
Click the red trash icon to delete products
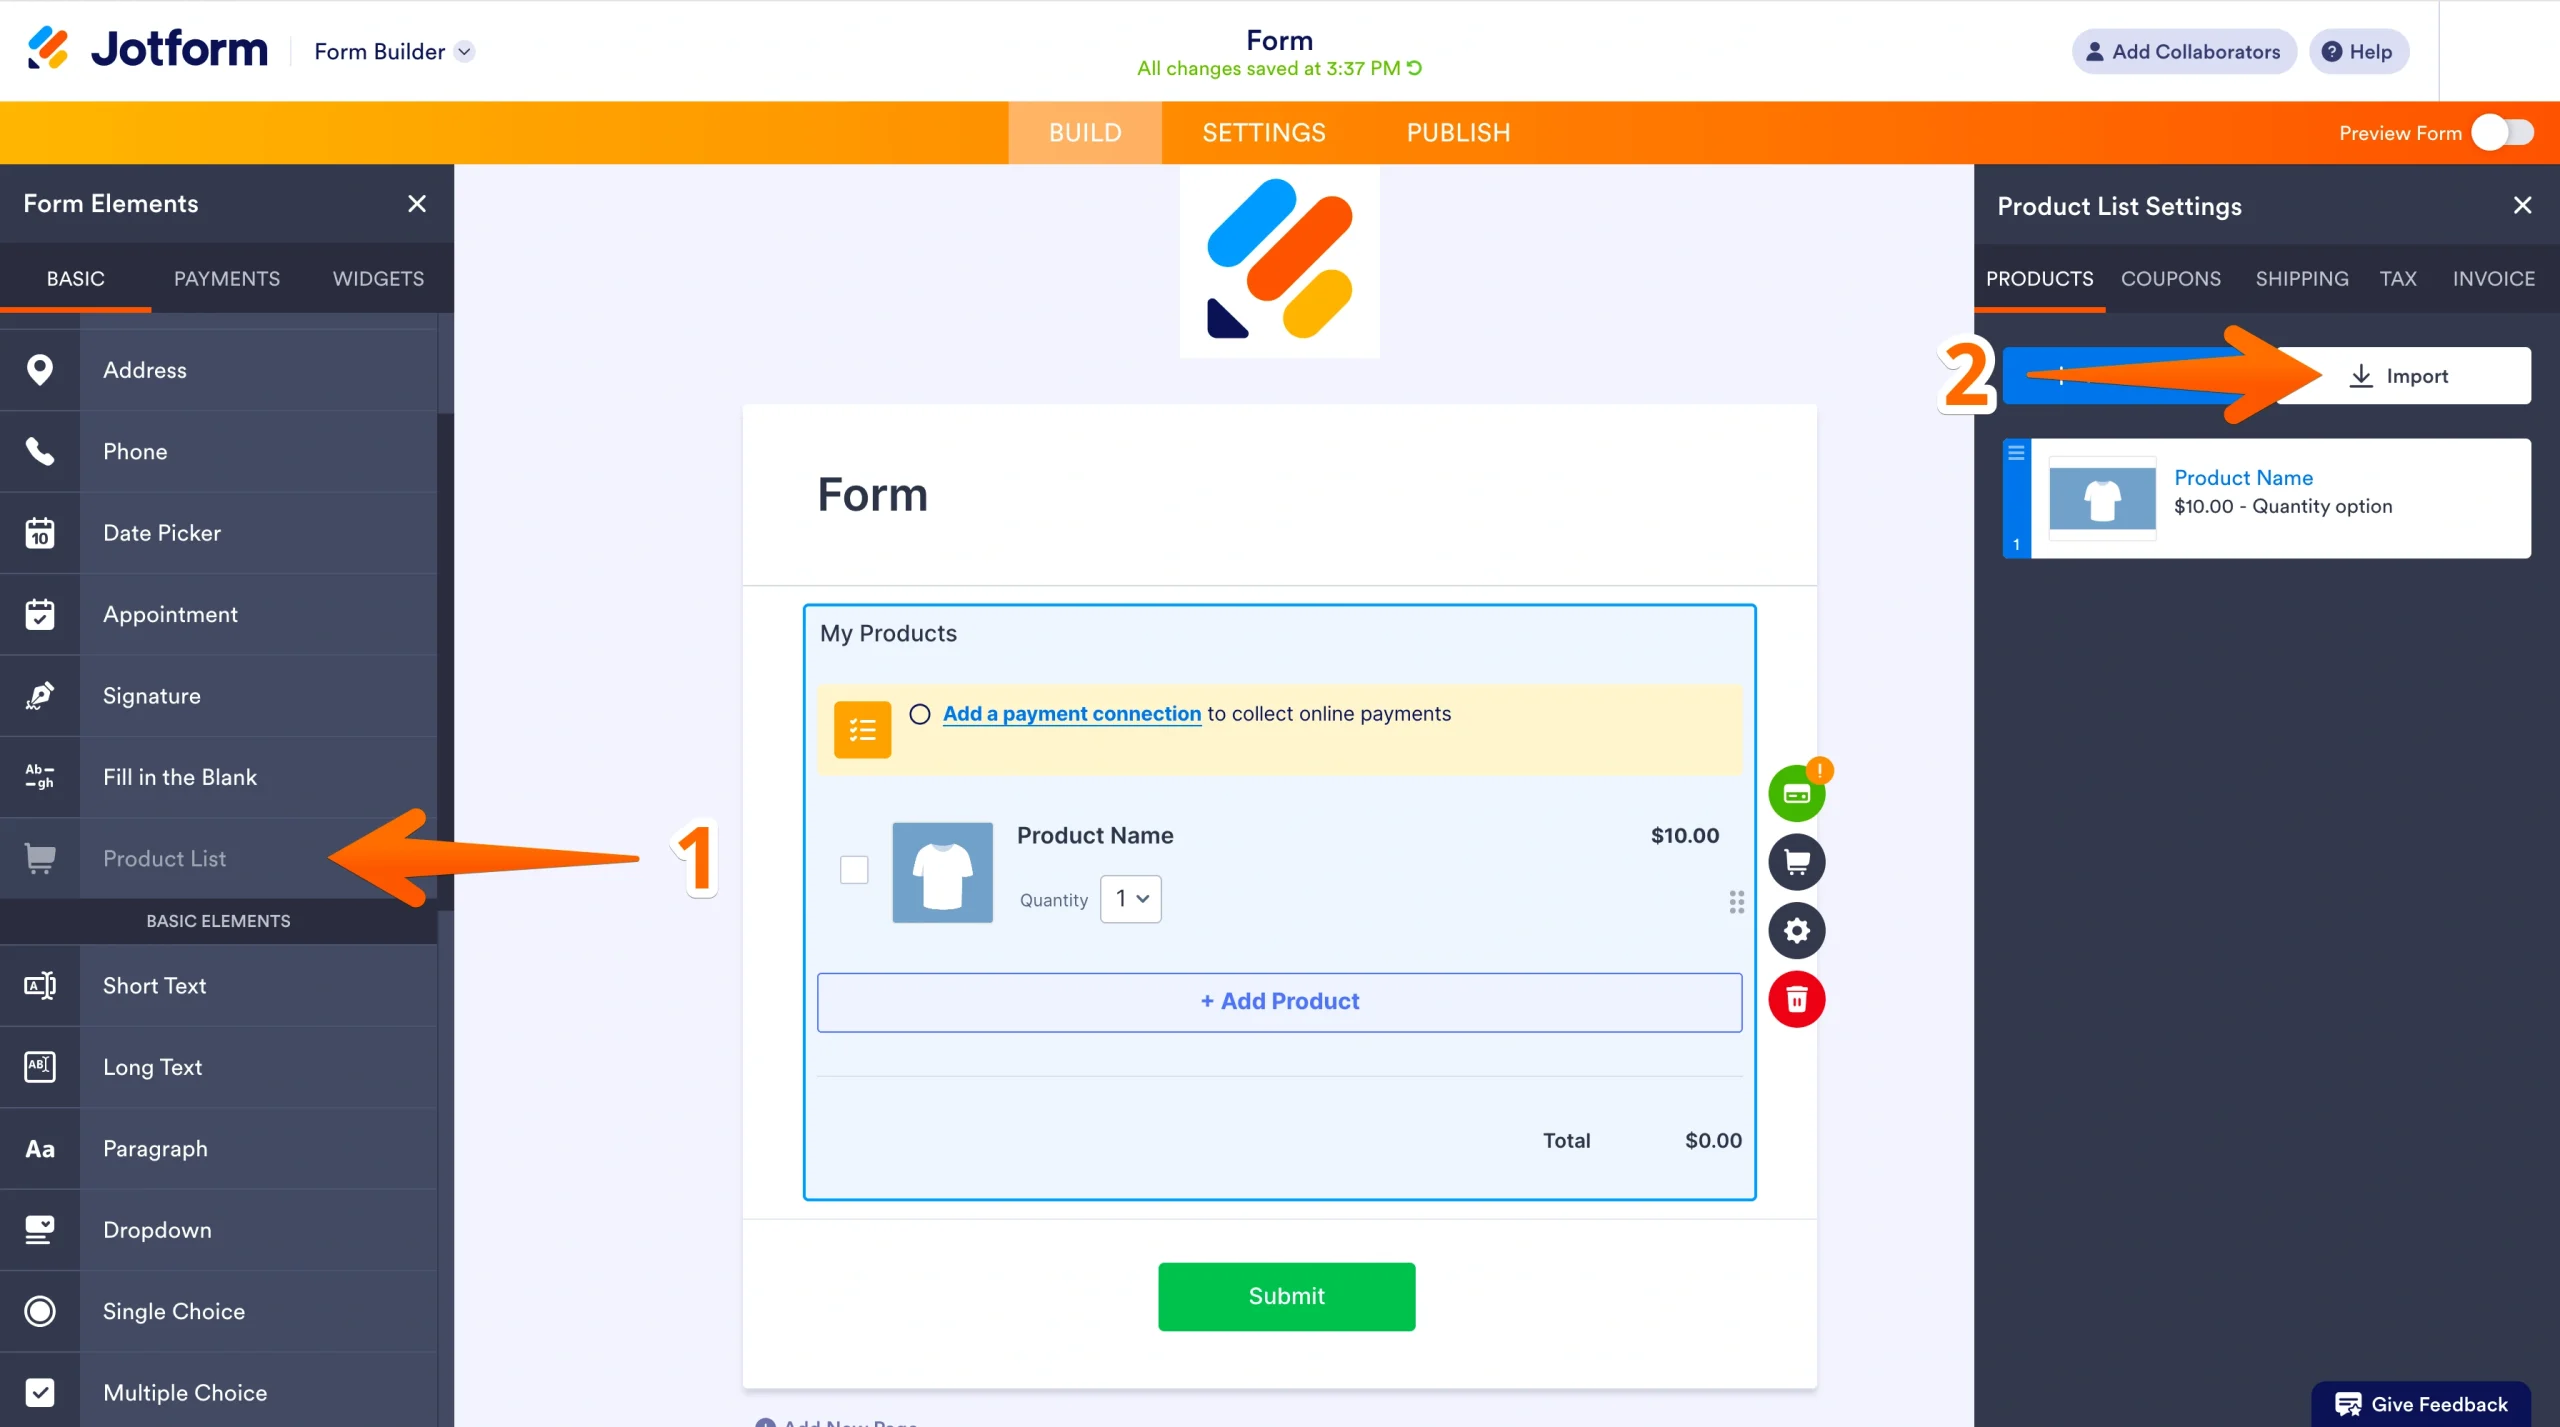pos(1796,999)
